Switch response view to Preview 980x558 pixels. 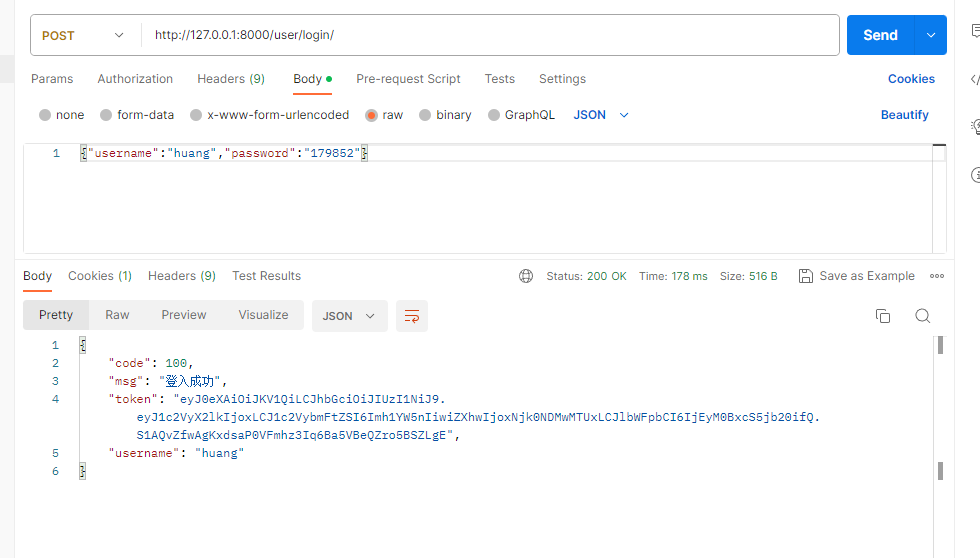pos(184,315)
